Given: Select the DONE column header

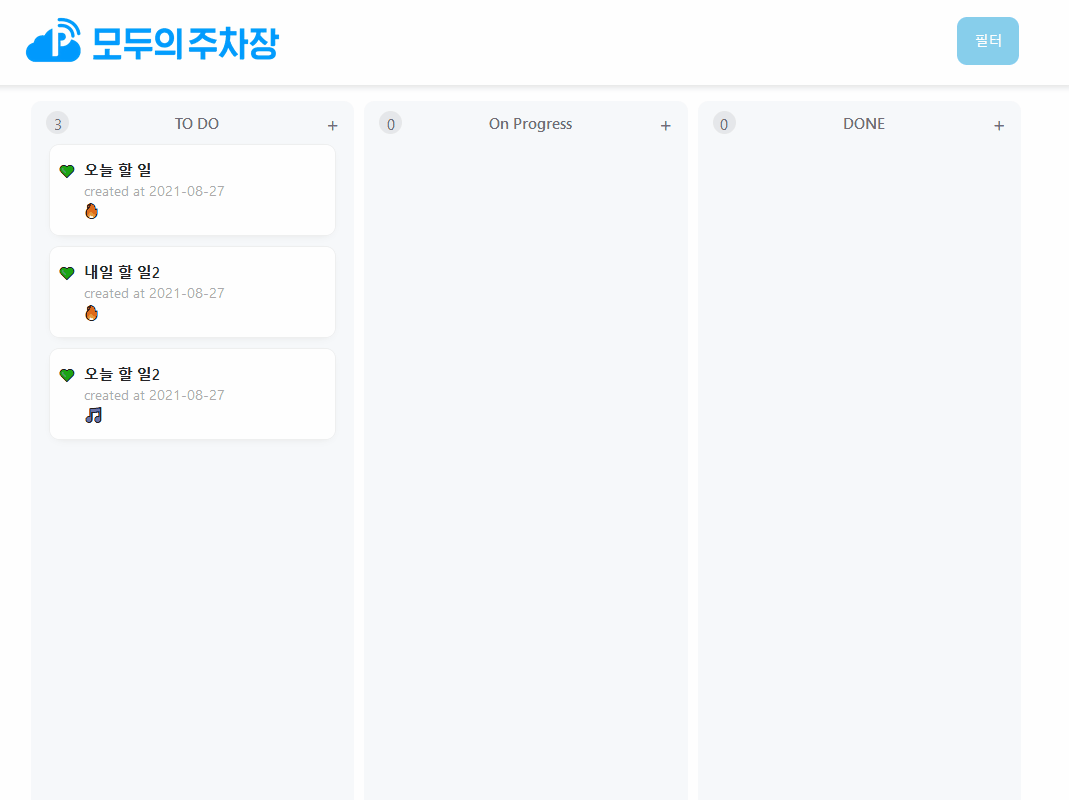Looking at the screenshot, I should [x=863, y=123].
